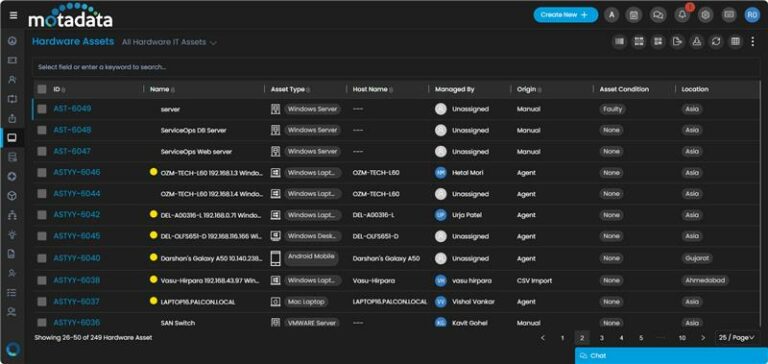The height and width of the screenshot is (364, 768).
Task: Open checklist tasks icon in sidebar
Action: [x=12, y=292]
